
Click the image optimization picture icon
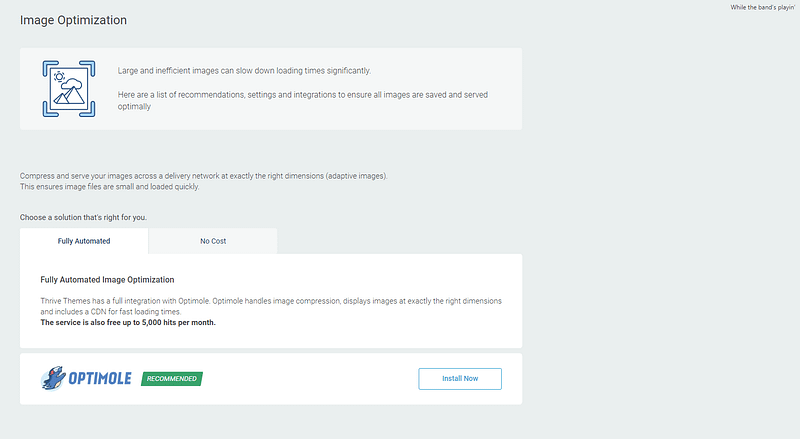pyautogui.click(x=68, y=88)
